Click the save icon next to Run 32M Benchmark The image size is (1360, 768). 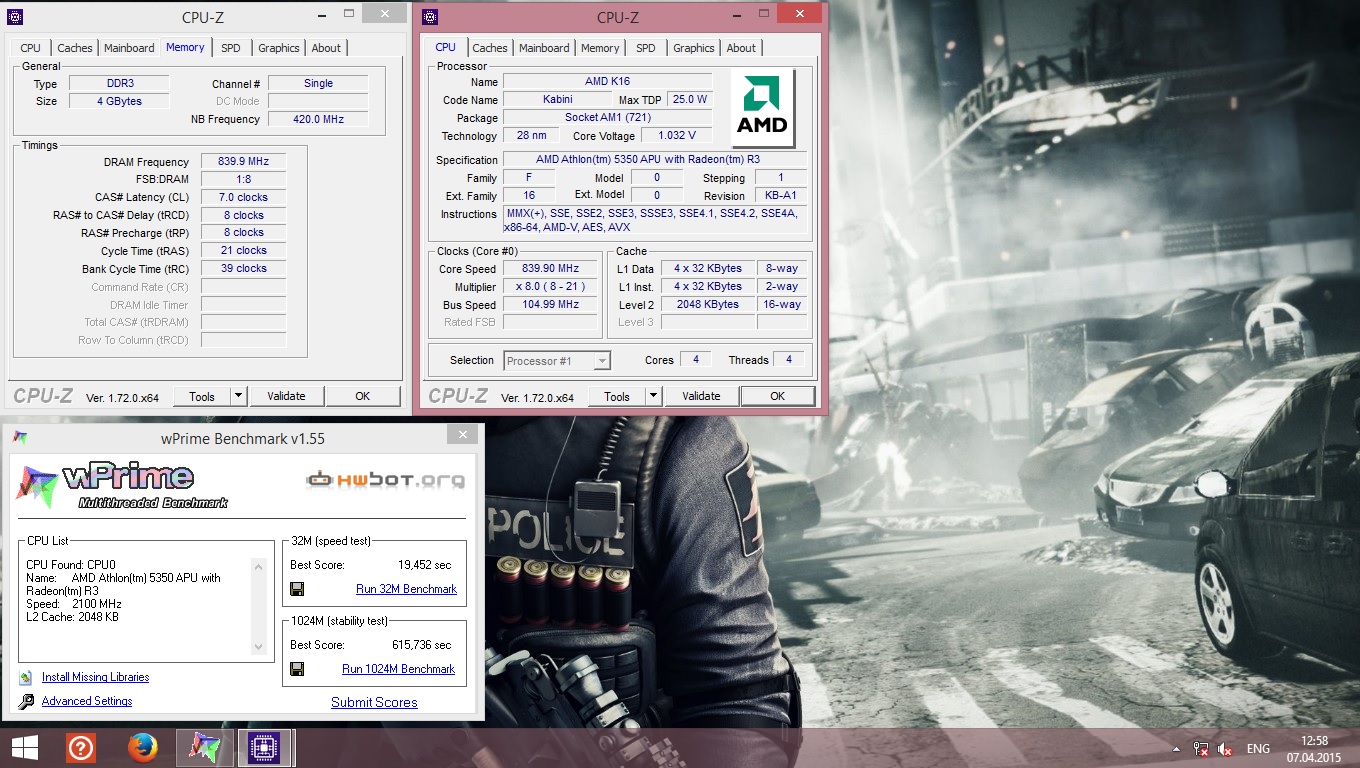pos(297,589)
